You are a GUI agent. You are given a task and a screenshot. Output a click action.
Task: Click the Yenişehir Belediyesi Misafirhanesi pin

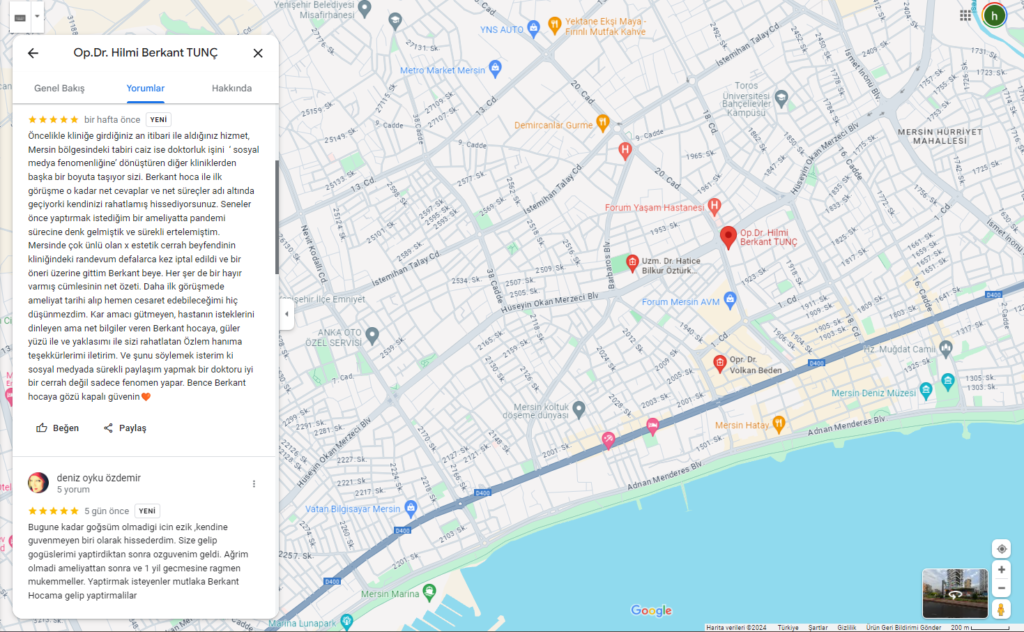point(364,8)
